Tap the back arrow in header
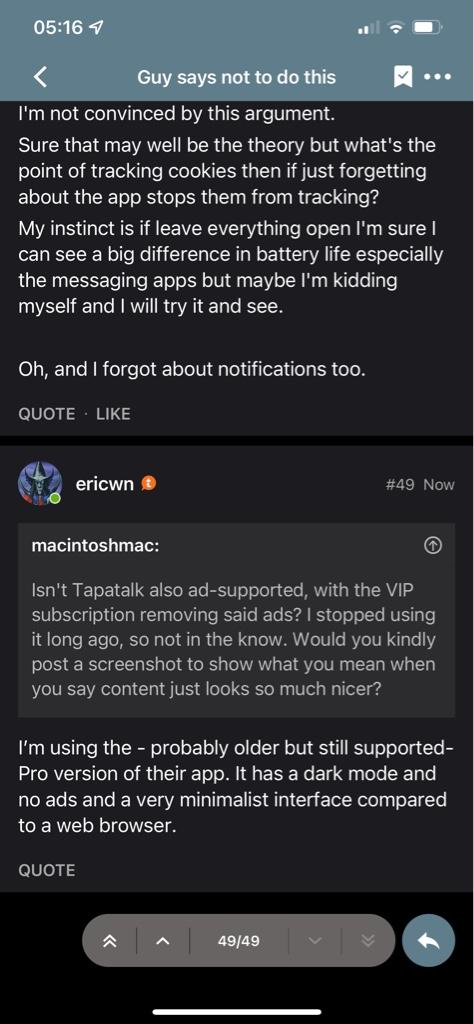The height and width of the screenshot is (1024, 474). pos(40,77)
